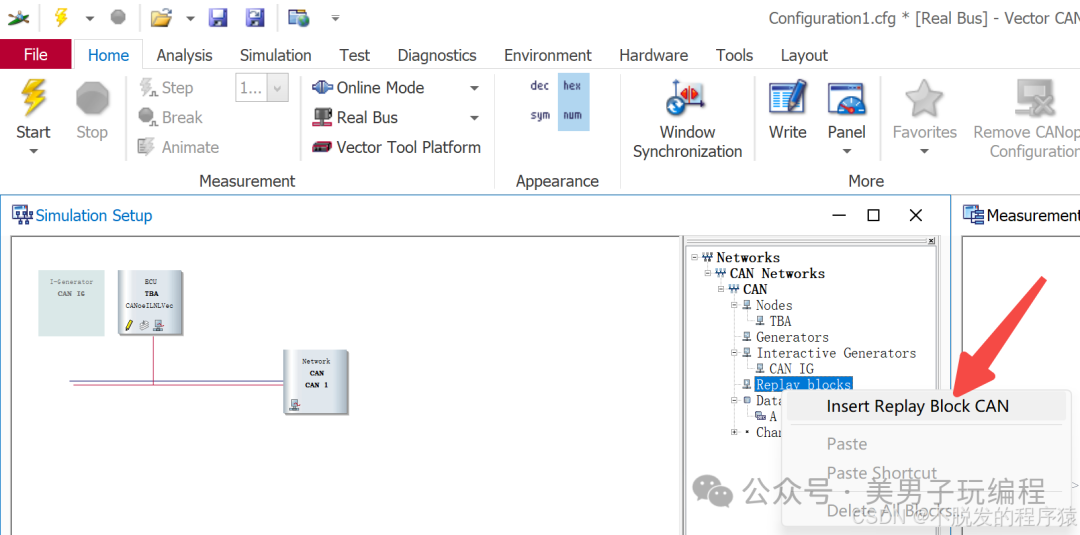Screen dimensions: 1080x535
Task: Switch to the Tools tab
Action: (x=734, y=55)
